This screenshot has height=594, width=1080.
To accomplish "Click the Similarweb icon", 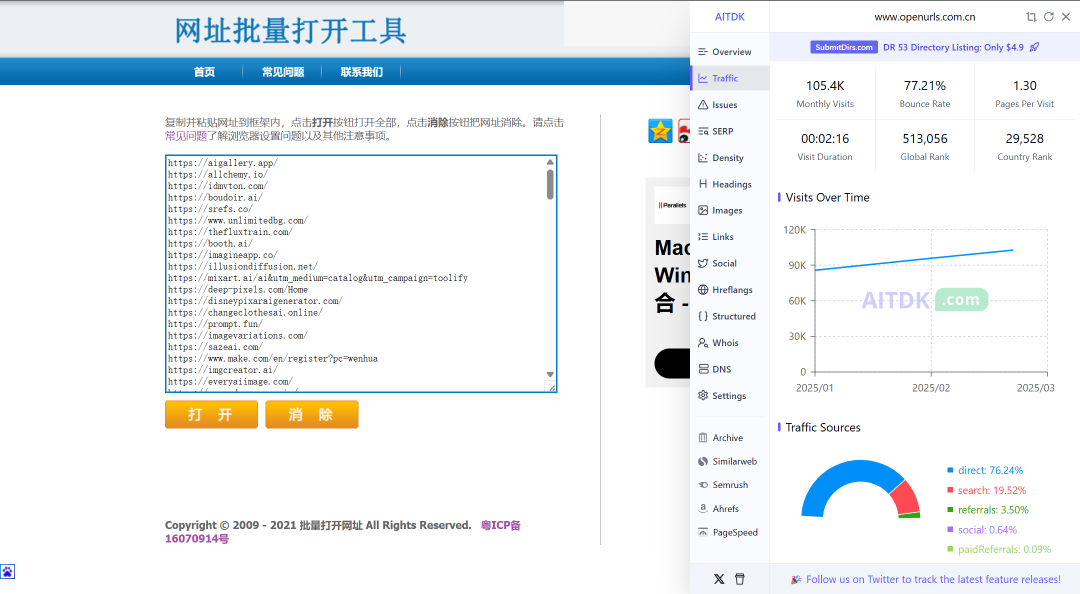I will click(703, 461).
